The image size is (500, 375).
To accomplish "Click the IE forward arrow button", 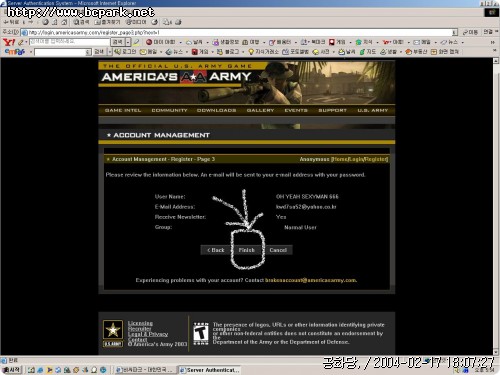I will [x=31, y=22].
